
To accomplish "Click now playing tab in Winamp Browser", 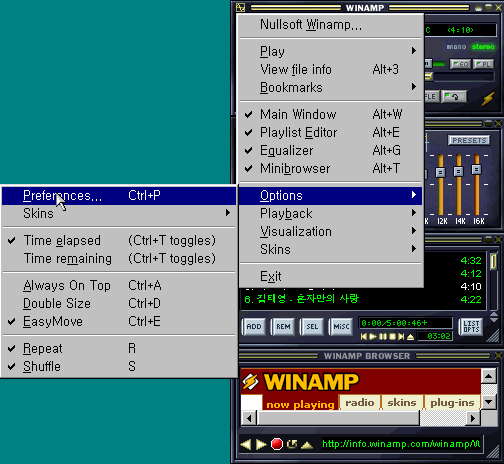I will pos(300,403).
